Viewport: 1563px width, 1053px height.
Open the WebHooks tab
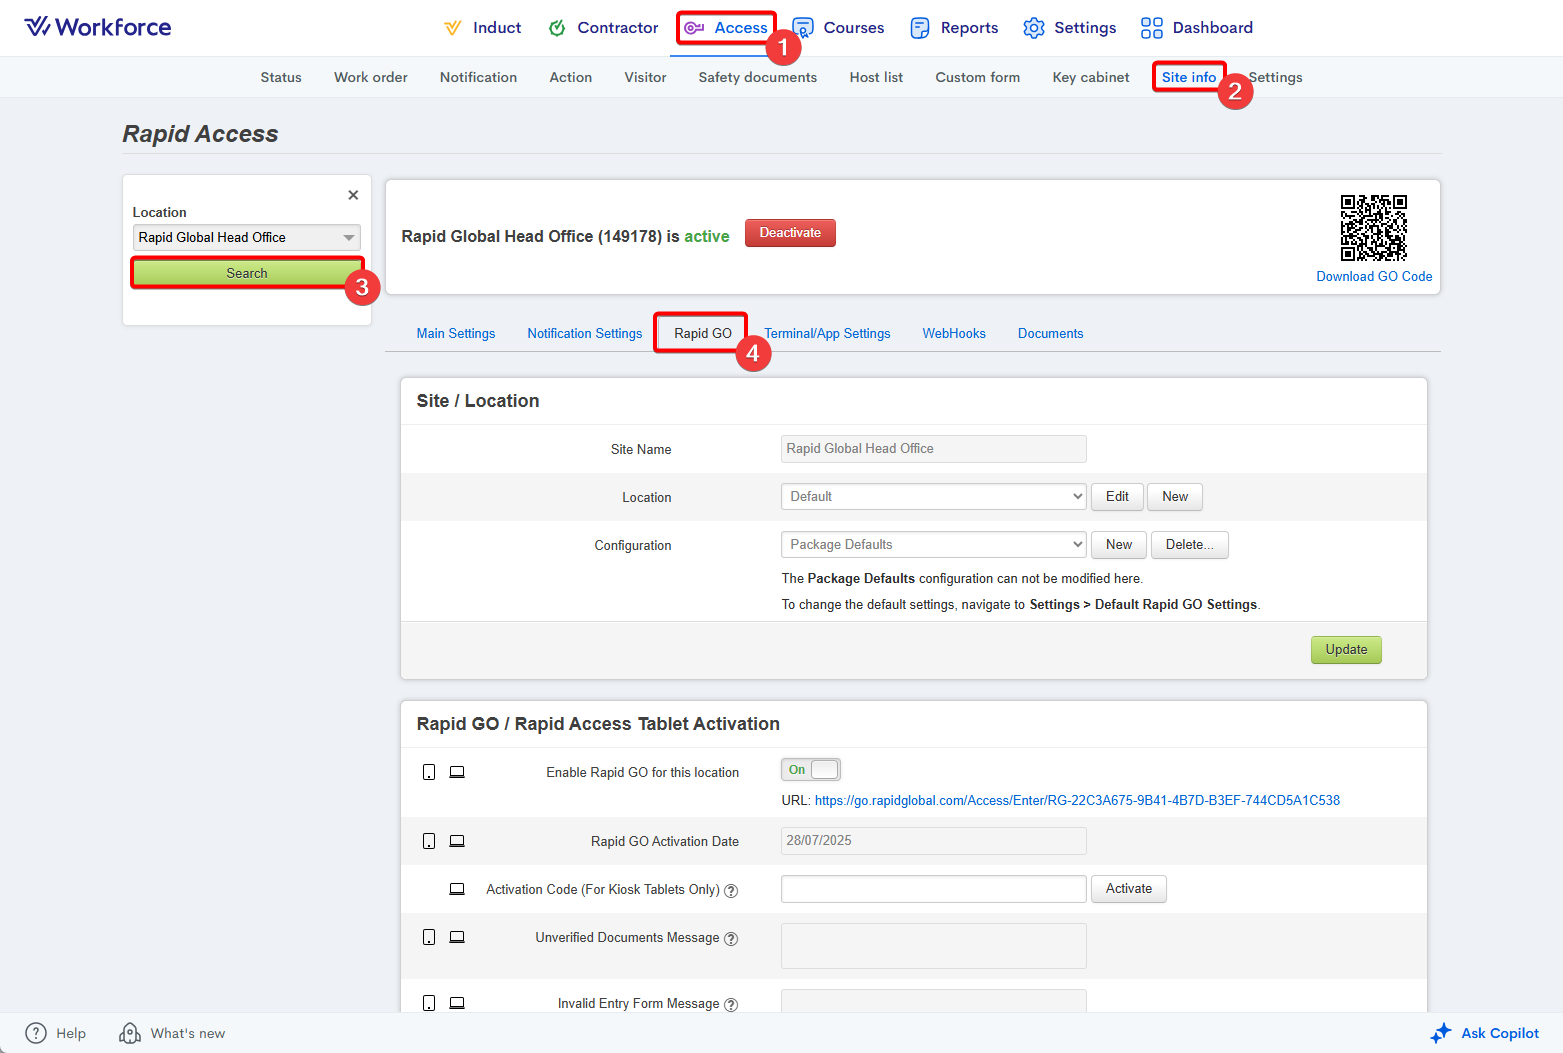pyautogui.click(x=953, y=334)
